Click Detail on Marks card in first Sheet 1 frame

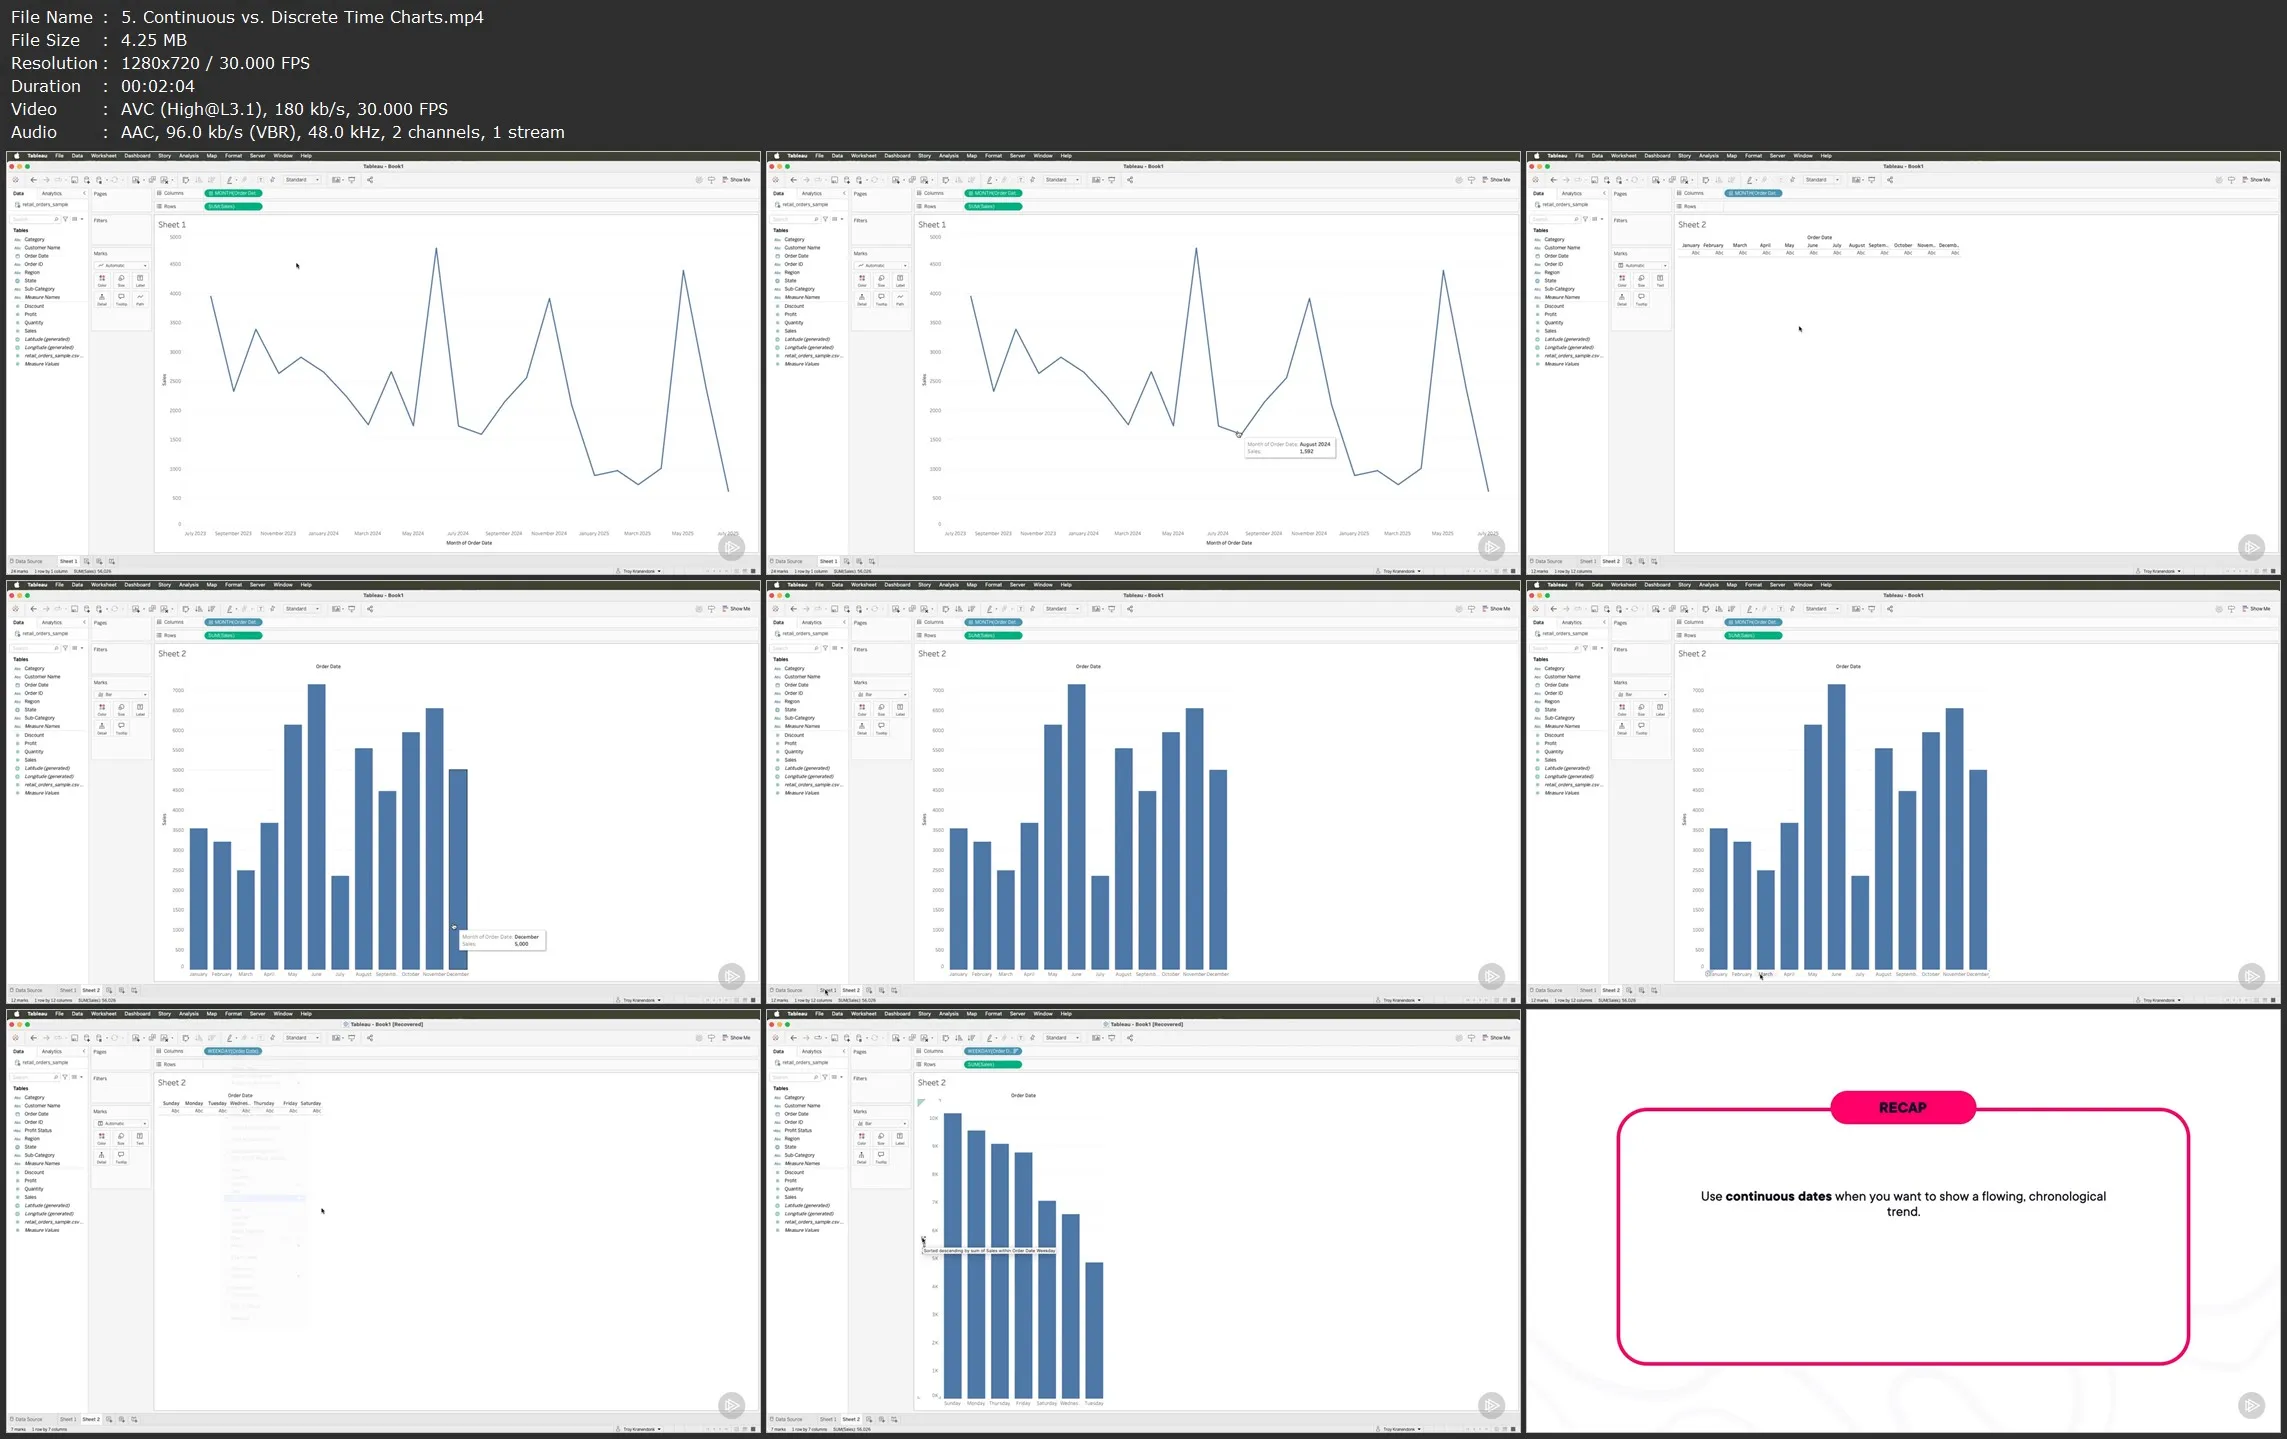tap(102, 299)
